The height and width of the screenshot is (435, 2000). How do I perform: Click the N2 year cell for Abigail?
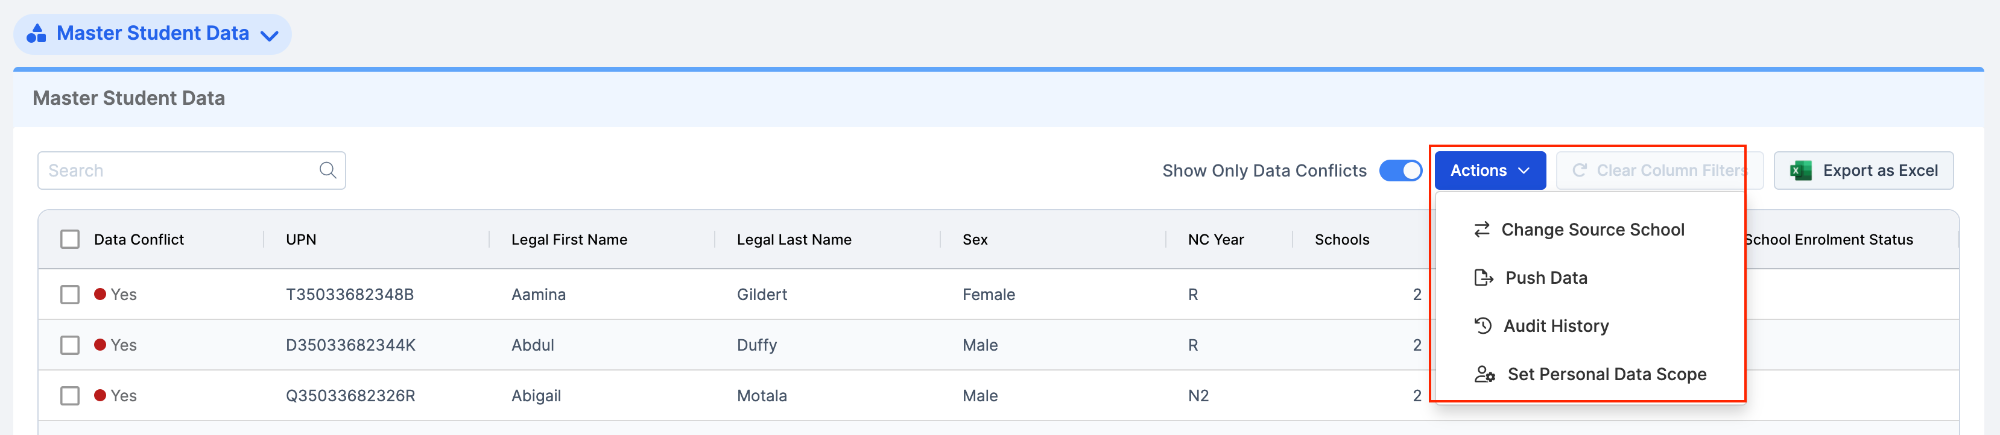click(x=1198, y=396)
